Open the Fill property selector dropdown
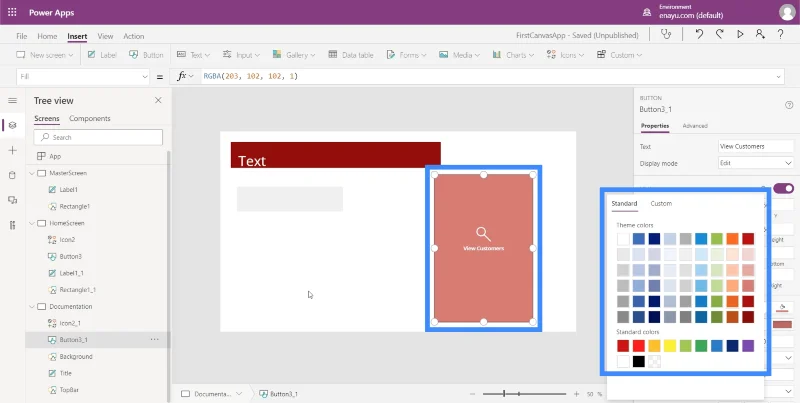 [x=83, y=77]
